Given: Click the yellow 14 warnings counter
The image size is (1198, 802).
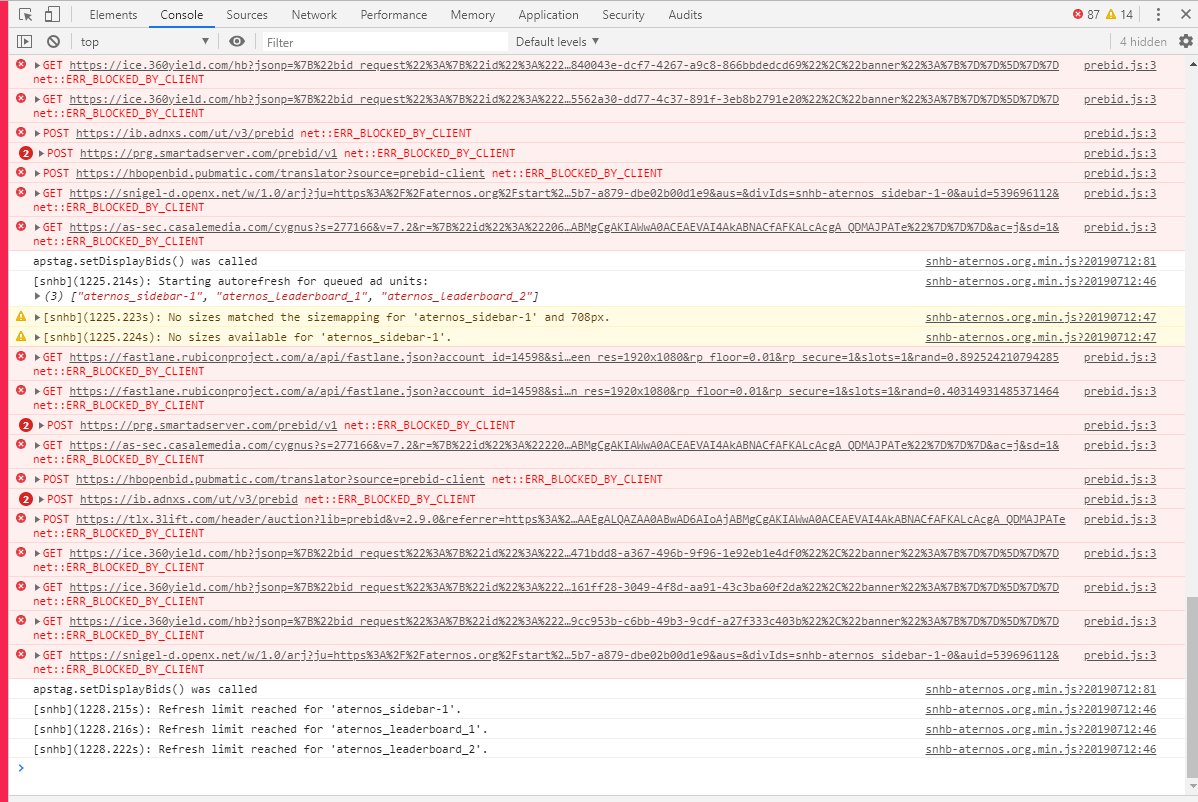Looking at the screenshot, I should (1119, 15).
